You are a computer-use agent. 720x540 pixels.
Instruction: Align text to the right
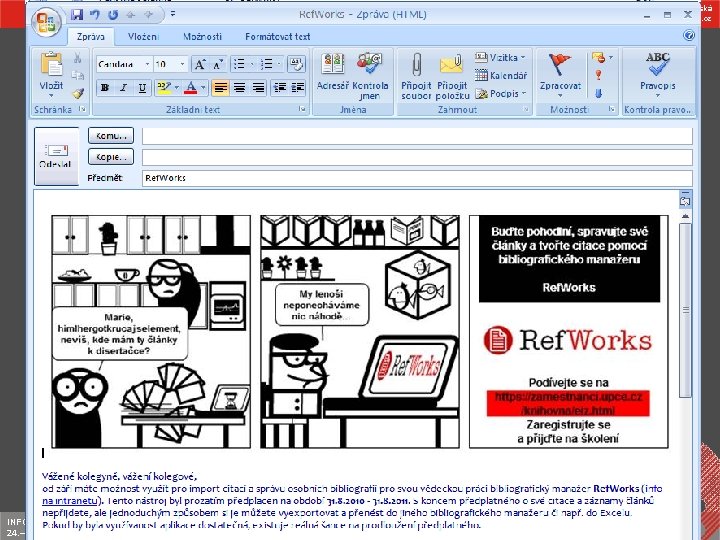(x=259, y=88)
